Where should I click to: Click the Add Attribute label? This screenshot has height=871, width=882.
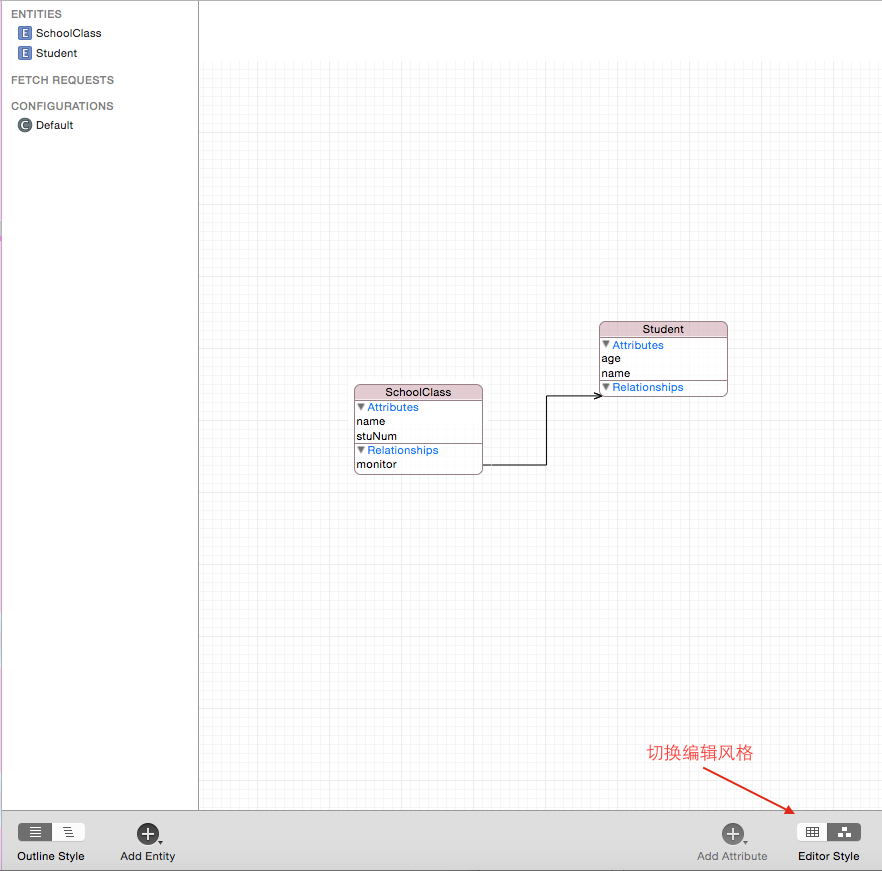click(x=732, y=856)
